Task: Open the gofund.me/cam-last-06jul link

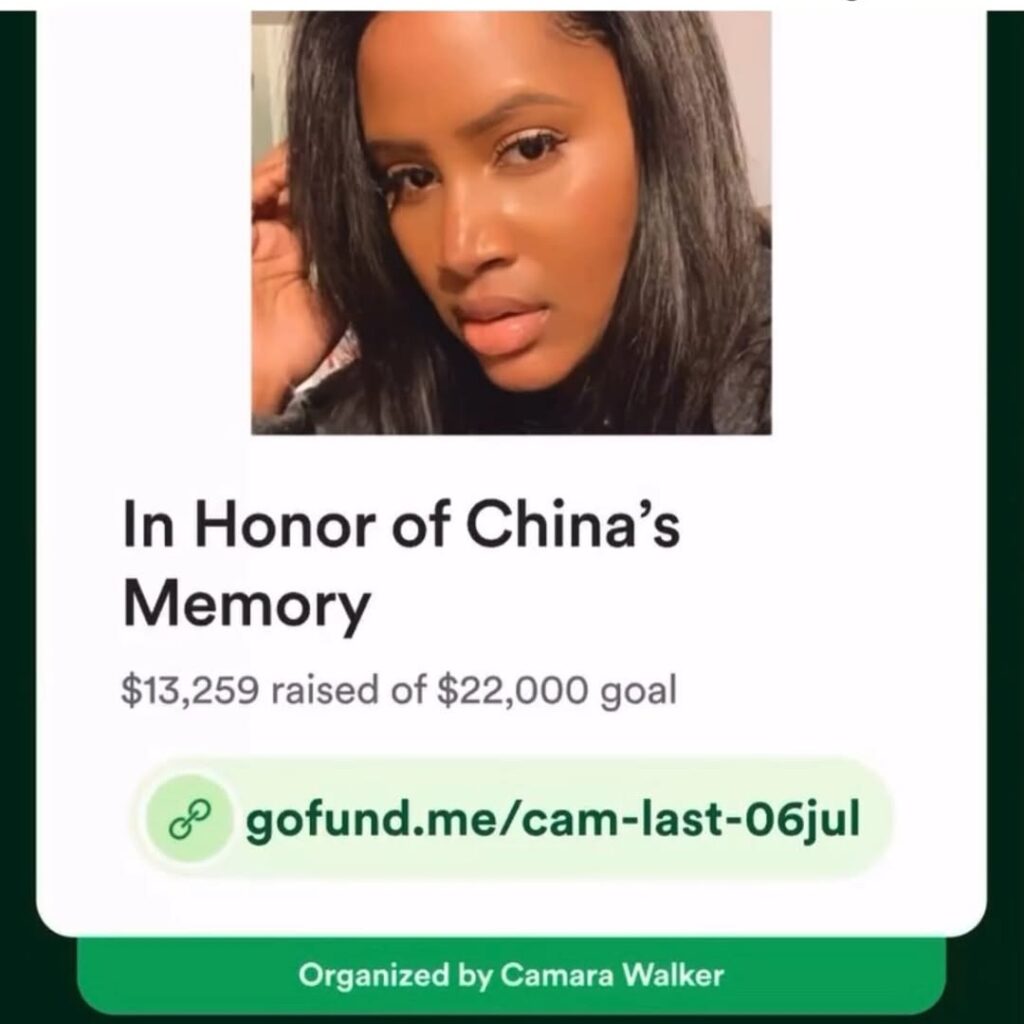Action: (x=511, y=819)
